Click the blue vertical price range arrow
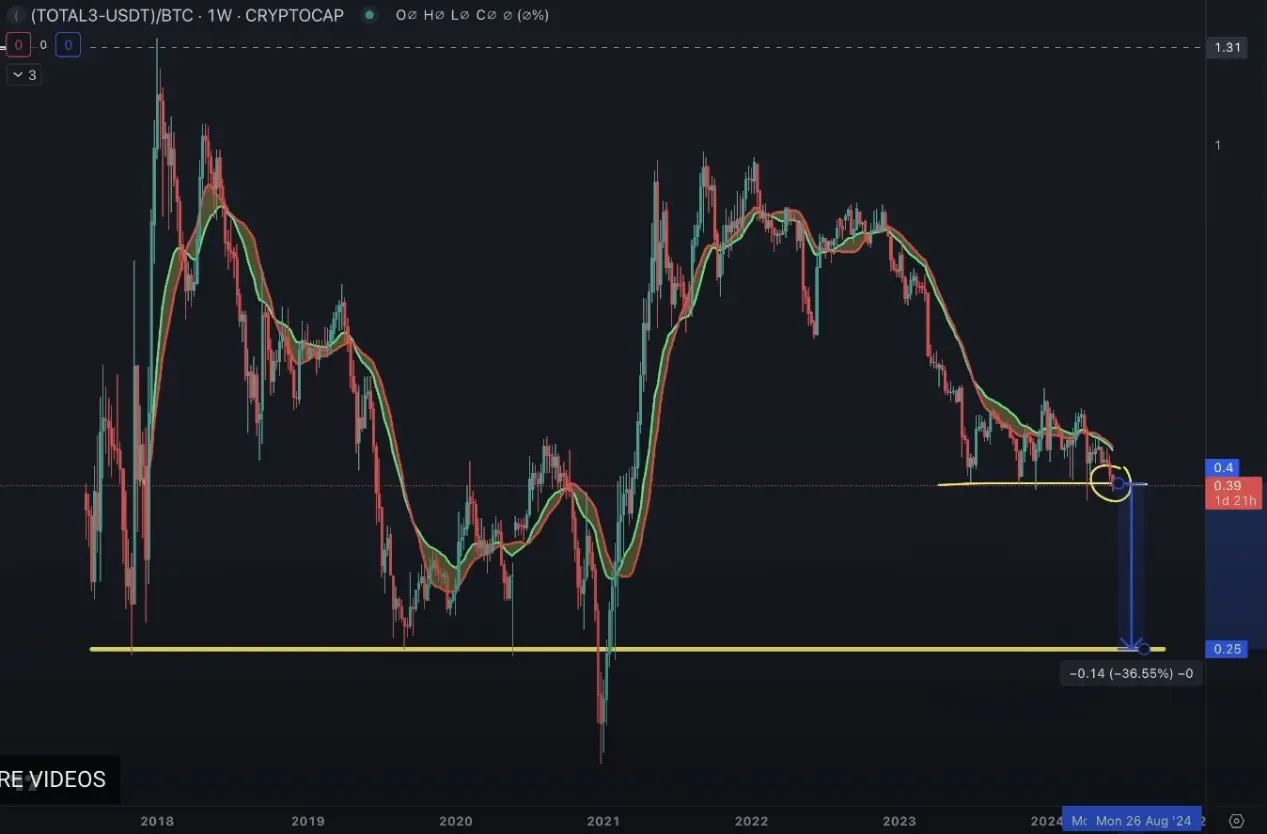The image size is (1267, 834). 1131,570
